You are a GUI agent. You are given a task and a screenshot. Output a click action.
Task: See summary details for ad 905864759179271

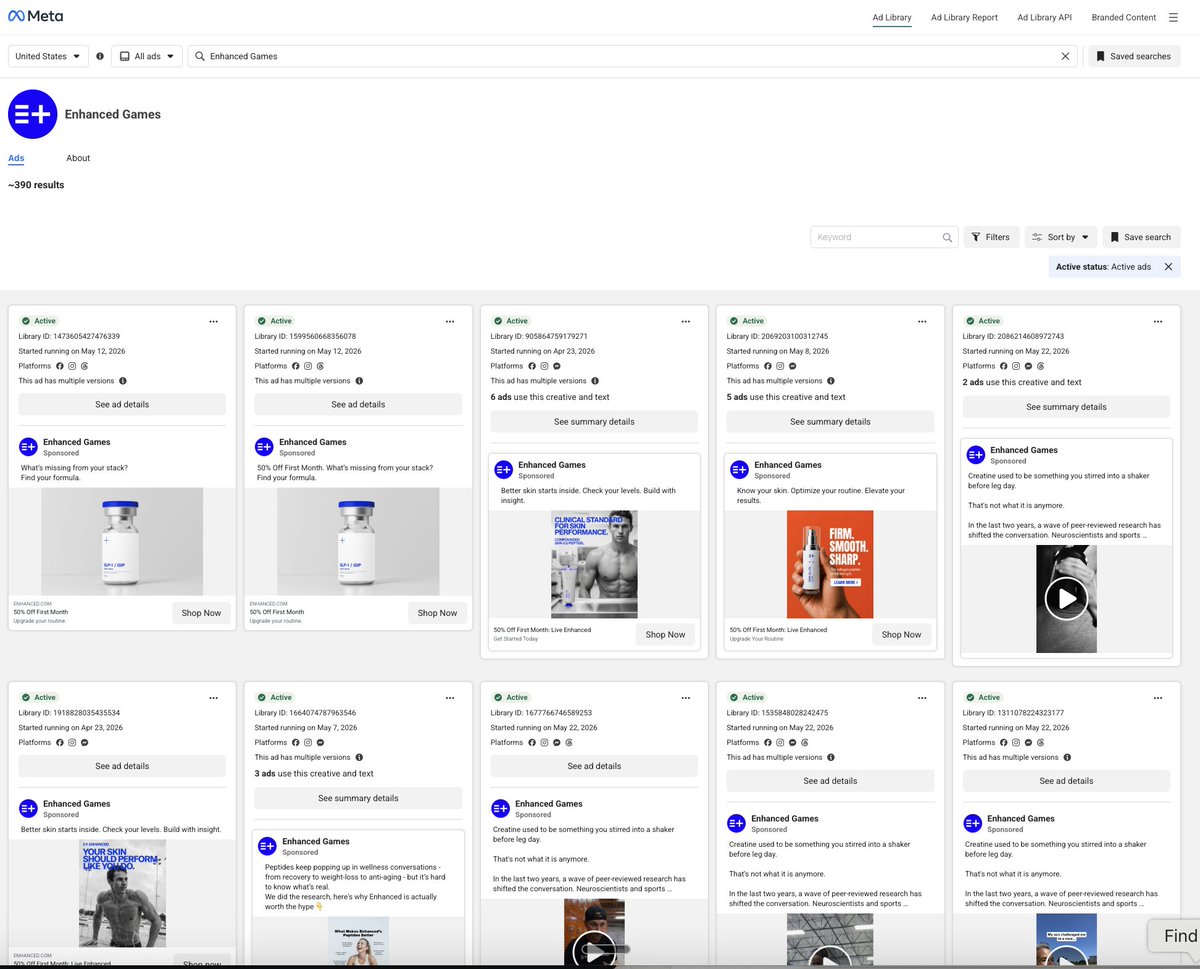click(594, 421)
